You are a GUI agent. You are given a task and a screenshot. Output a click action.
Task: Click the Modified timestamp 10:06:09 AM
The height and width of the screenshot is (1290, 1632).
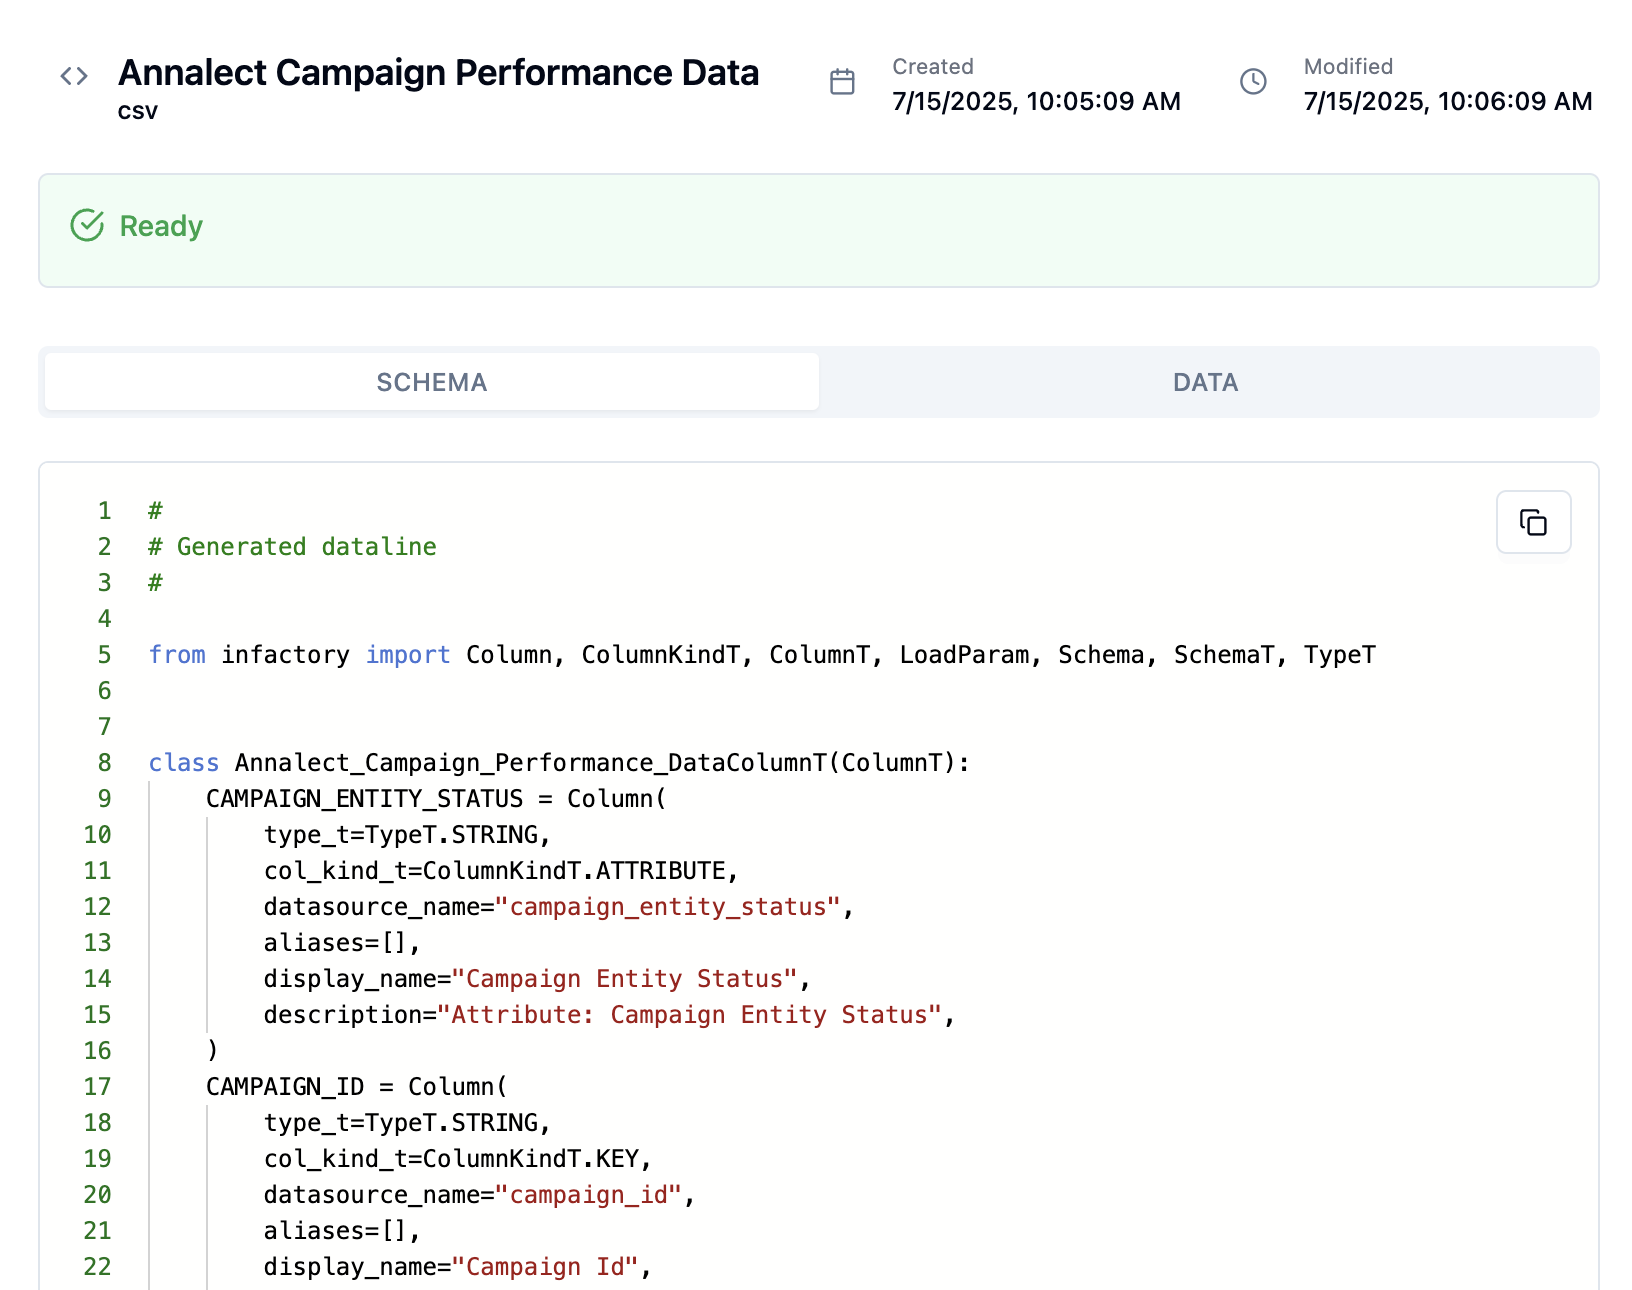coord(1448,101)
